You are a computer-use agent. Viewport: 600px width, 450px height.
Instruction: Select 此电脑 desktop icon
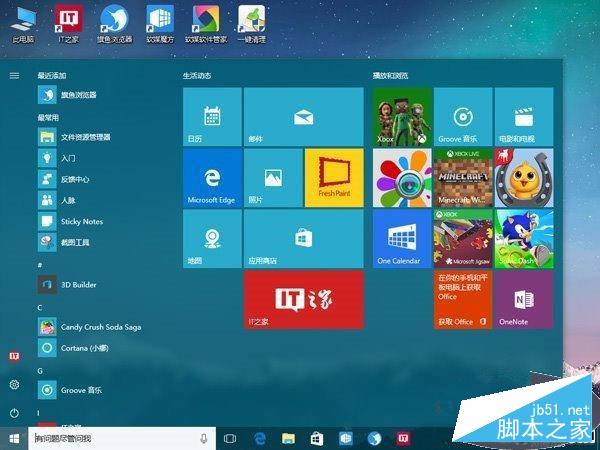[x=23, y=24]
